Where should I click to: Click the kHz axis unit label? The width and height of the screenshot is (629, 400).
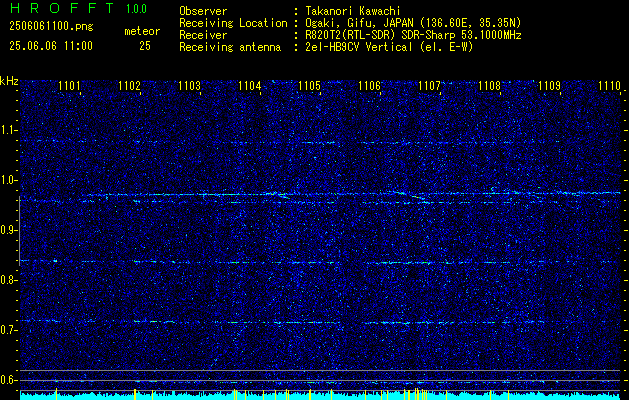(9, 81)
